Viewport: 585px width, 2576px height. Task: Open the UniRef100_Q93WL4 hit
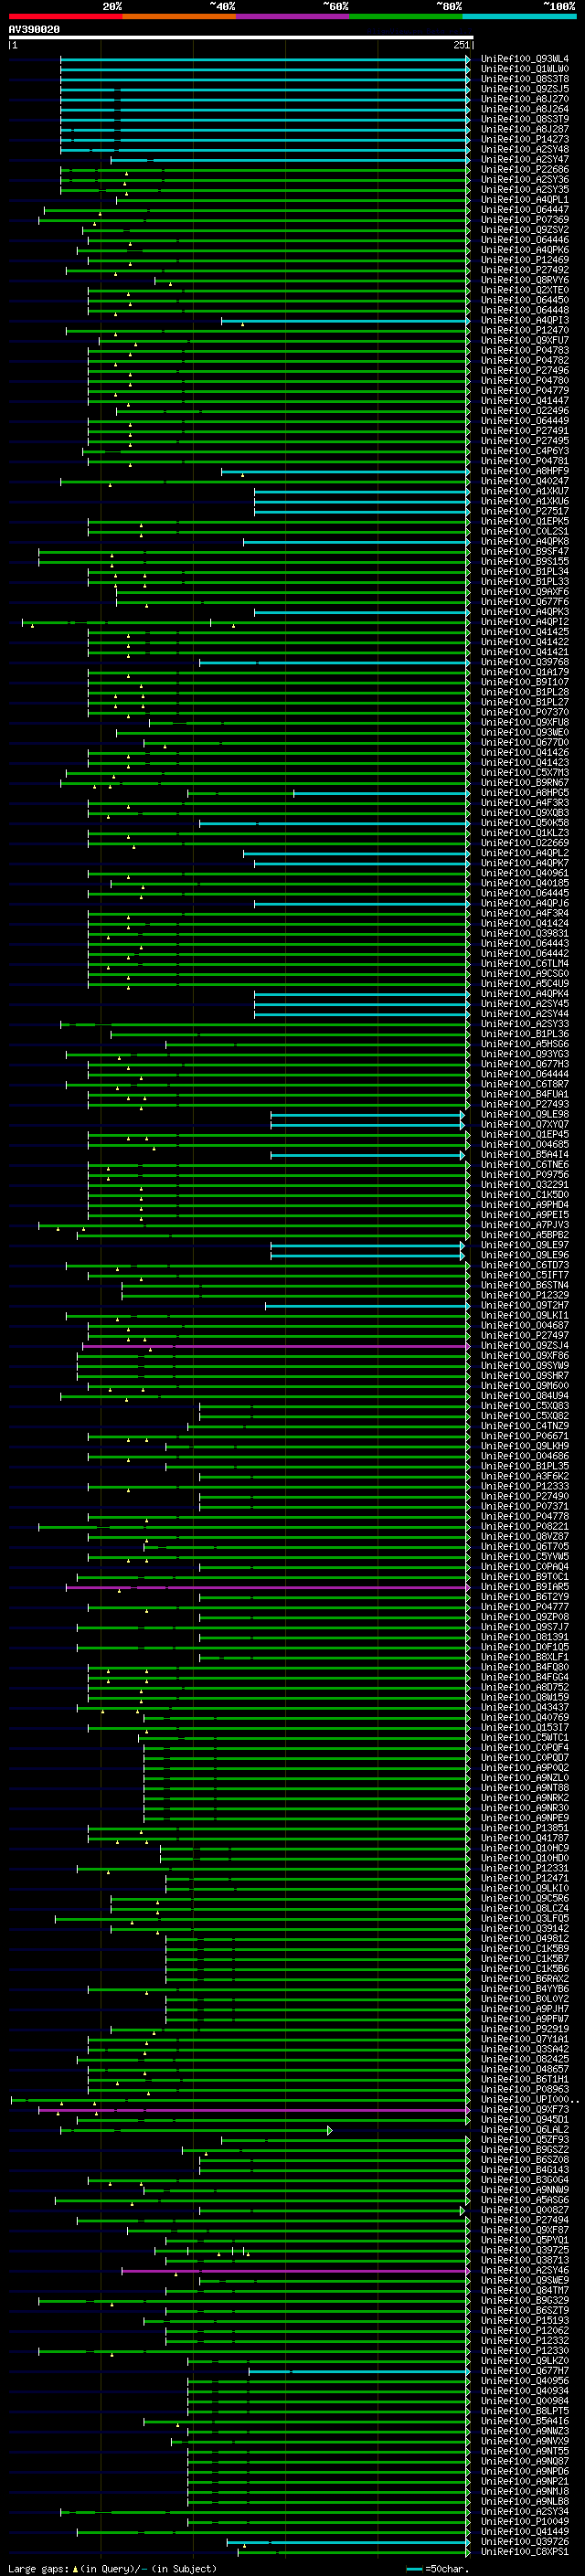[525, 59]
